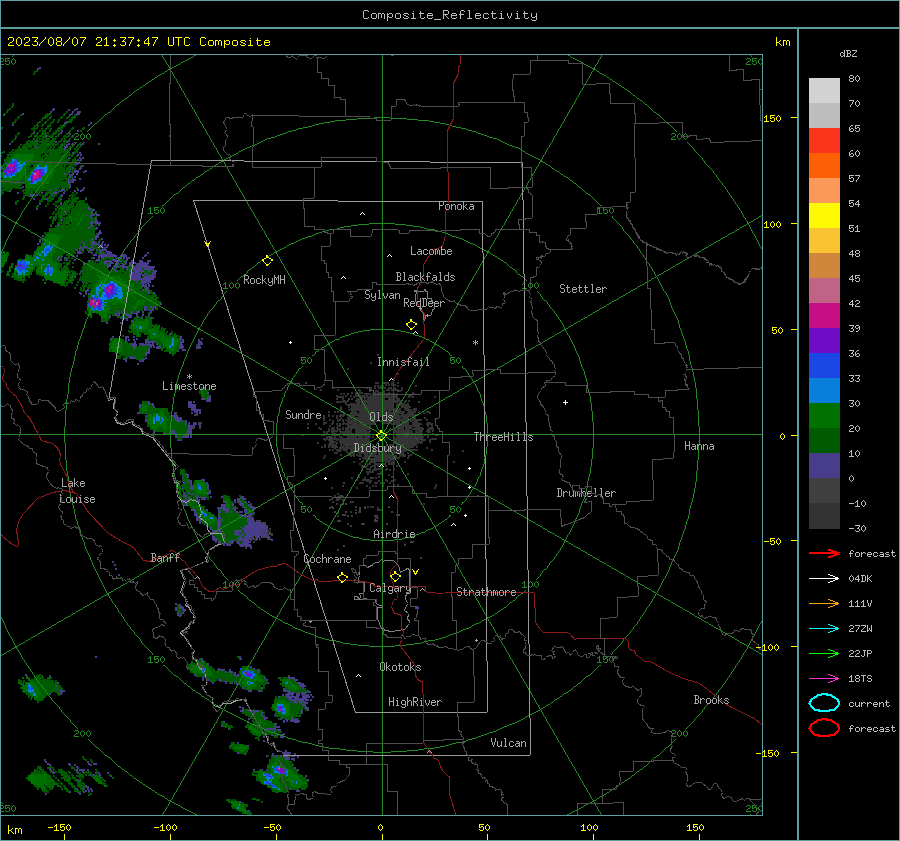This screenshot has width=900, height=841.
Task: Click the Calgary city label
Action: point(390,588)
